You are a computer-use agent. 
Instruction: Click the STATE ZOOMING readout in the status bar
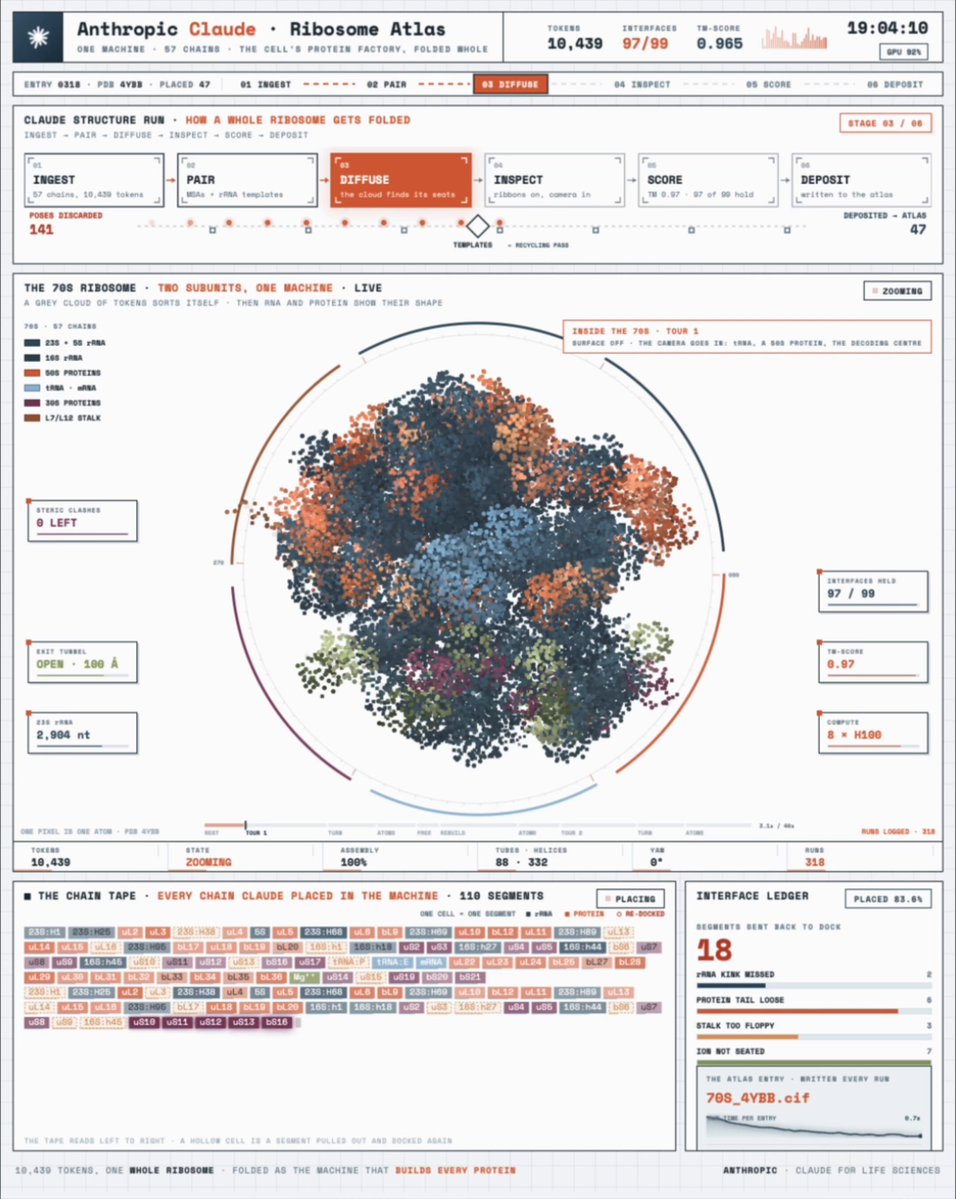(209, 858)
